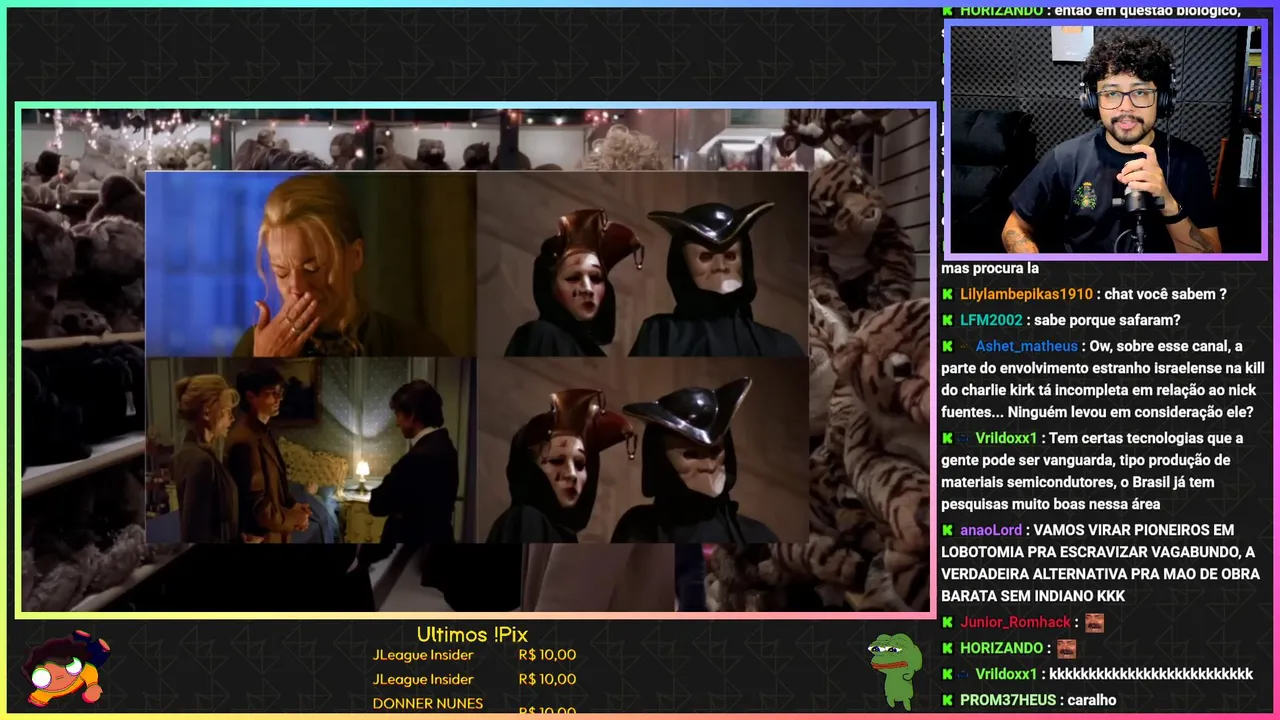Click the upper masked figures panel
Screen dimensions: 1280x720
tap(642, 265)
